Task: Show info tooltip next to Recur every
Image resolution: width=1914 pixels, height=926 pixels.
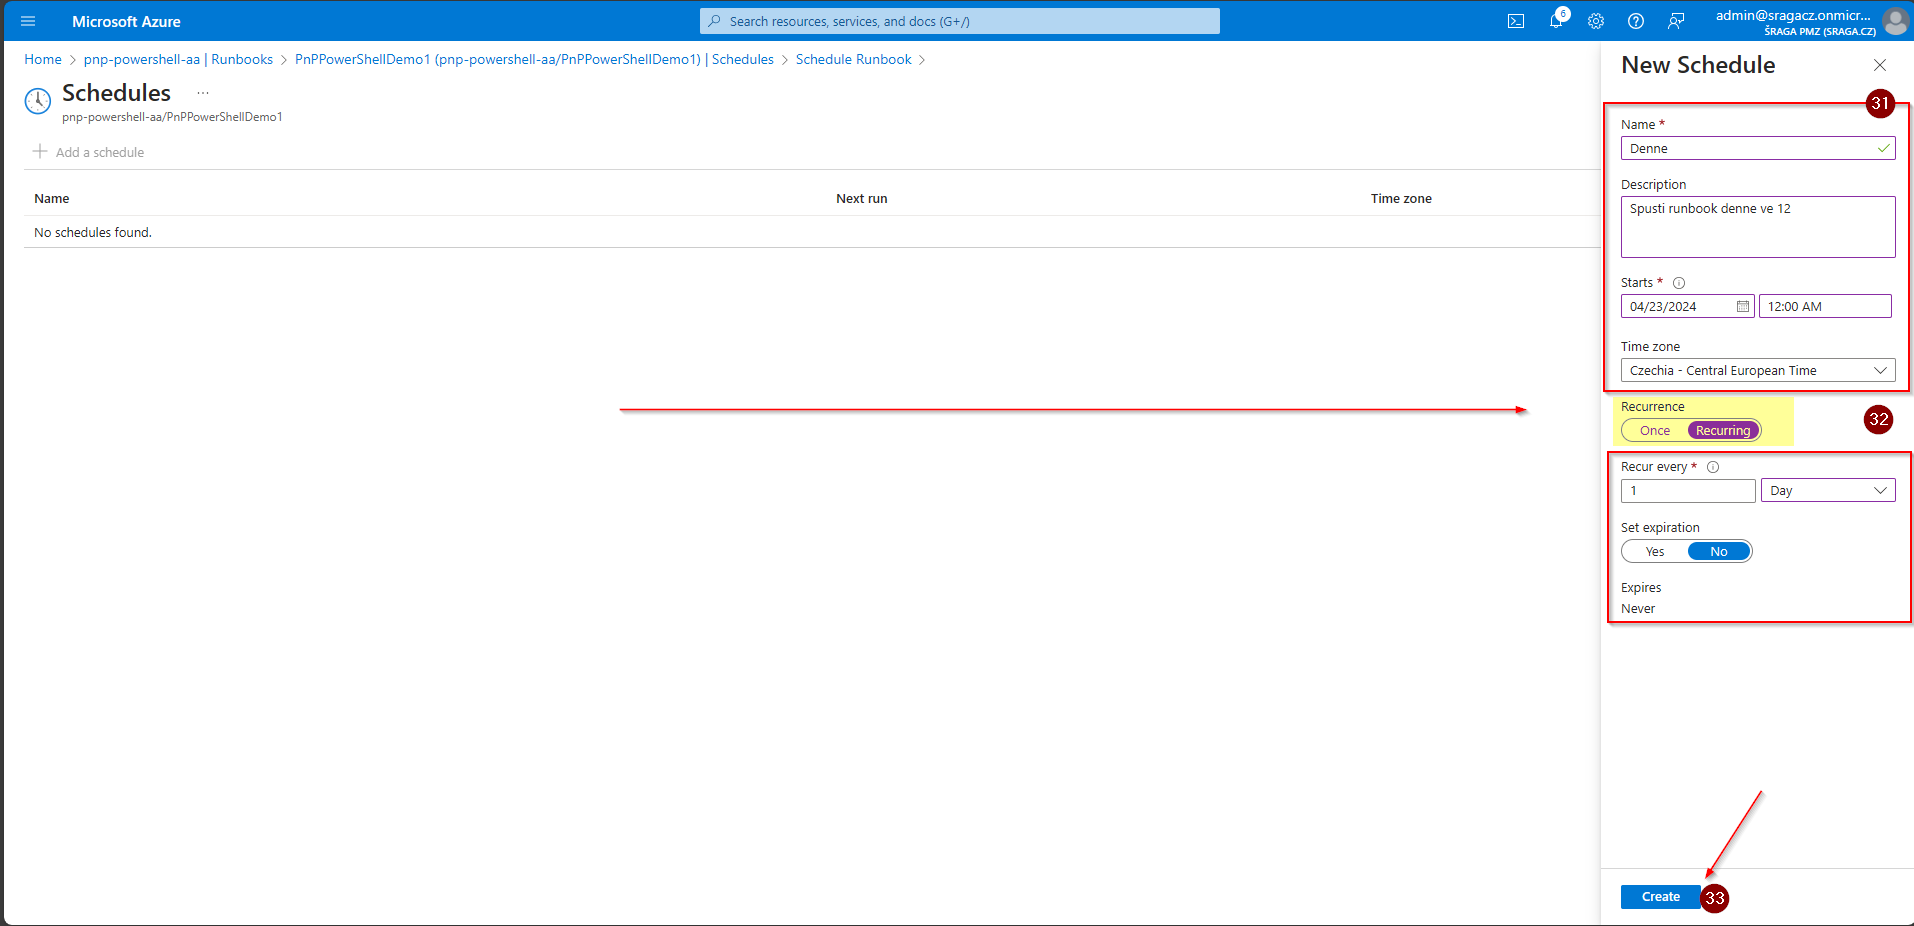Action: click(x=1713, y=467)
